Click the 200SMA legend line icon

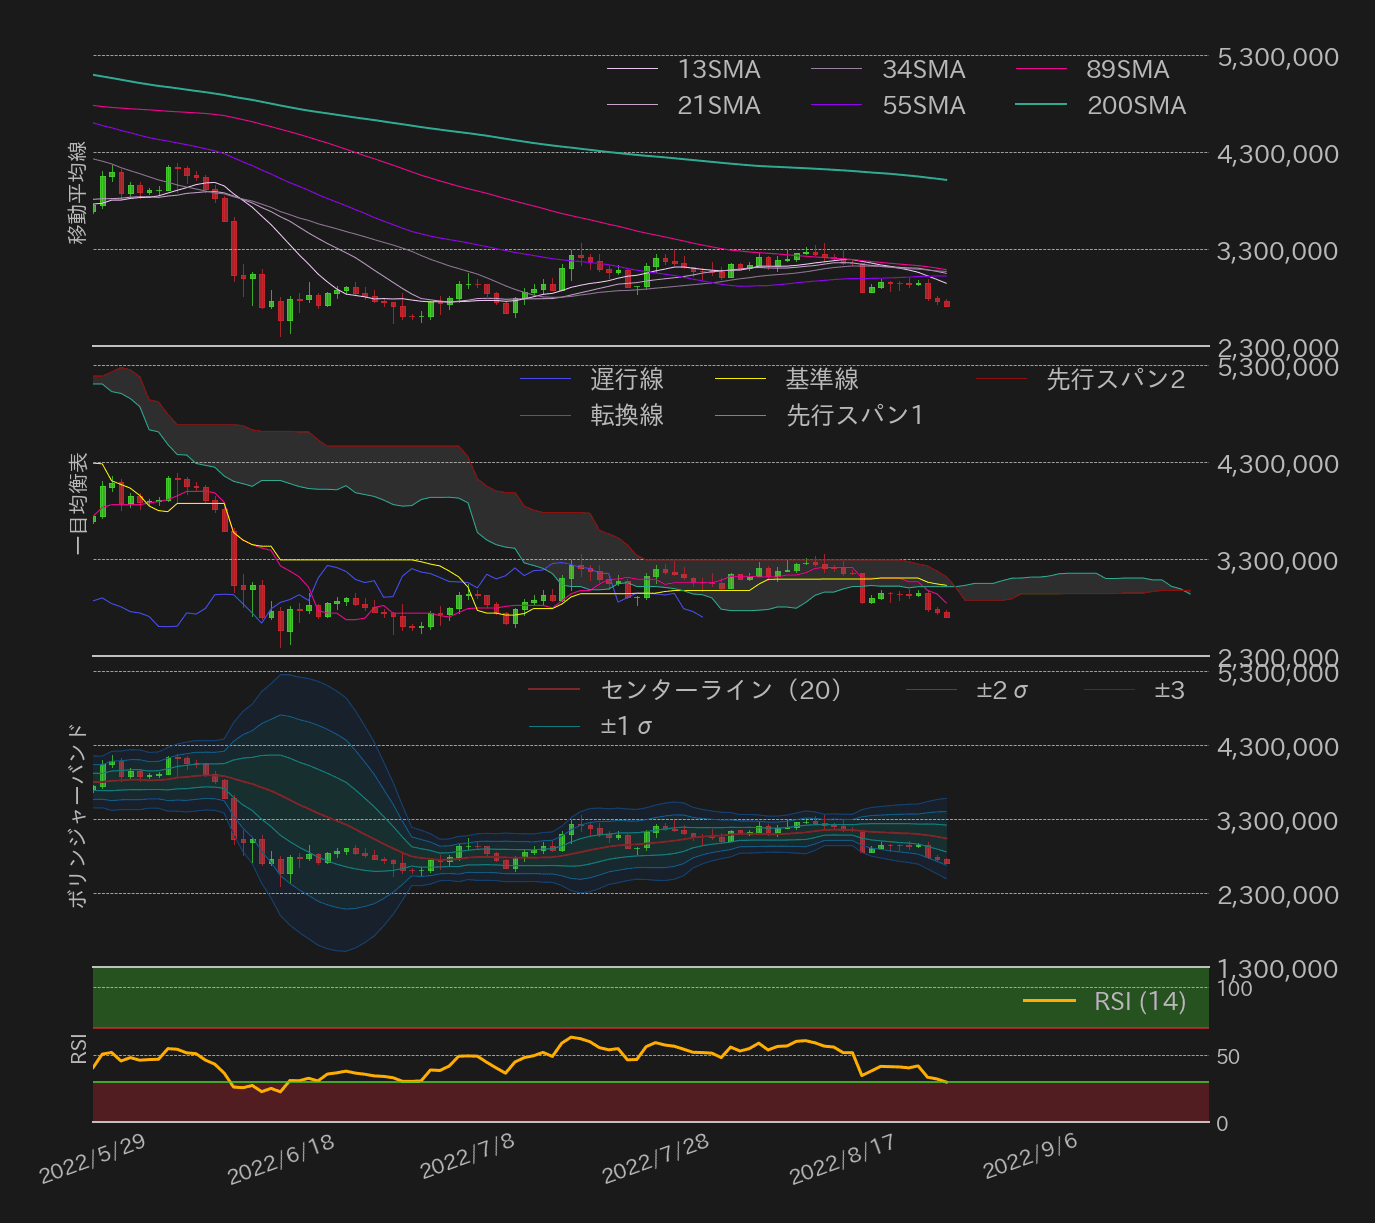coord(1041,105)
